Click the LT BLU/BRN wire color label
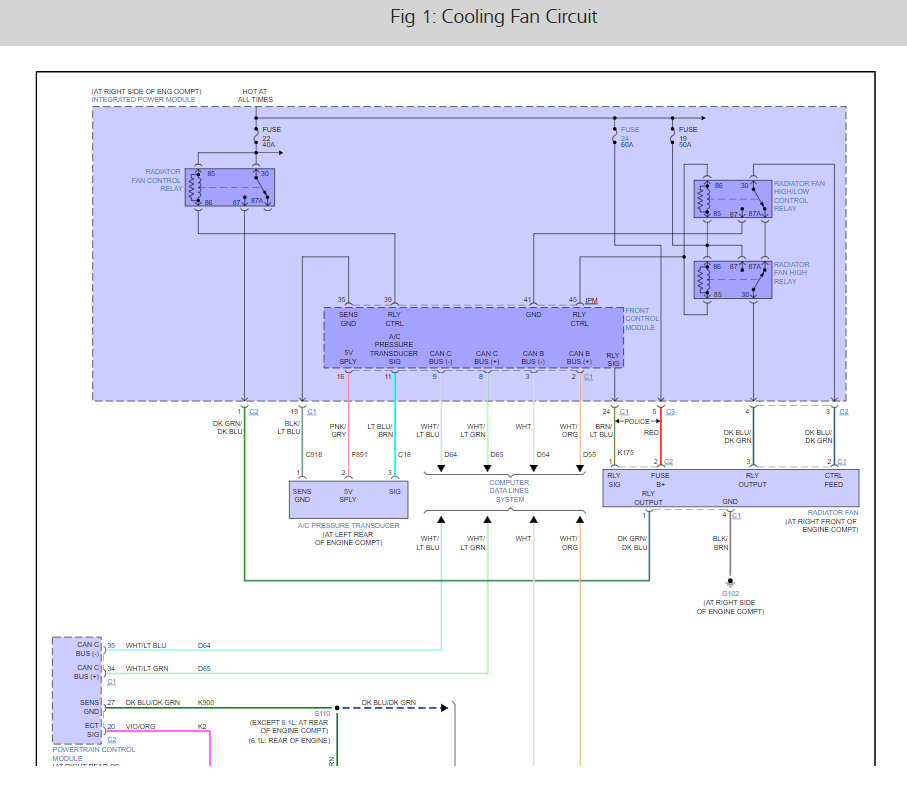The image size is (907, 788). 380,430
